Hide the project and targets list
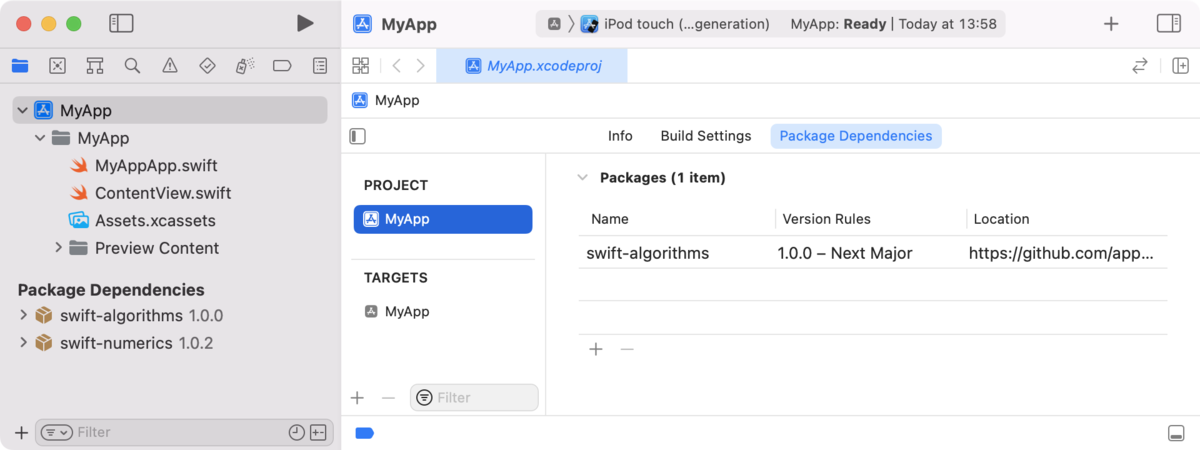The image size is (1200, 450). pos(358,136)
